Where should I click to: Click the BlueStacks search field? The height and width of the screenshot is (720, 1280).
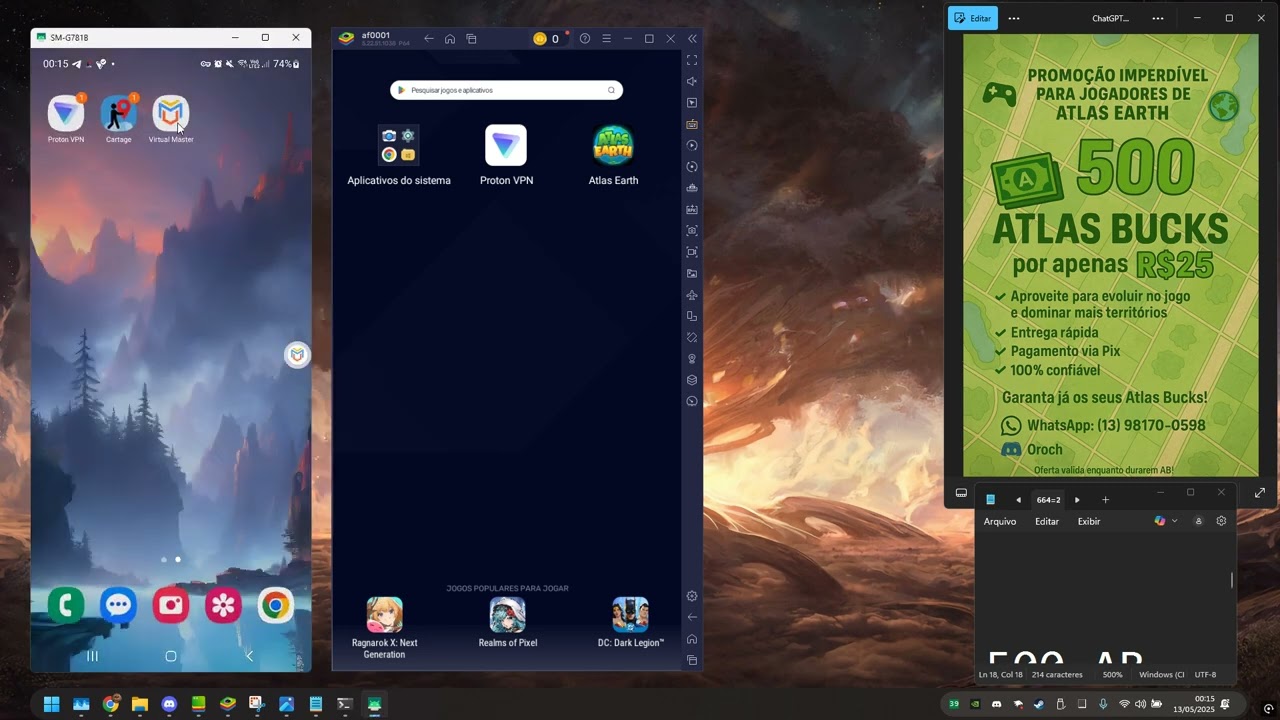[506, 90]
